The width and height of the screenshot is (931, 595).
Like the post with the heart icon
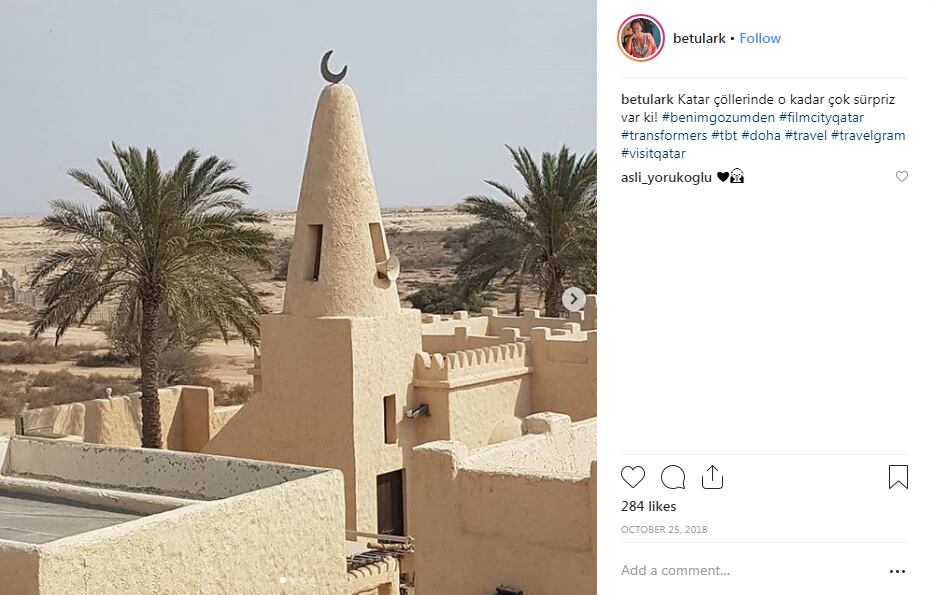tap(632, 477)
